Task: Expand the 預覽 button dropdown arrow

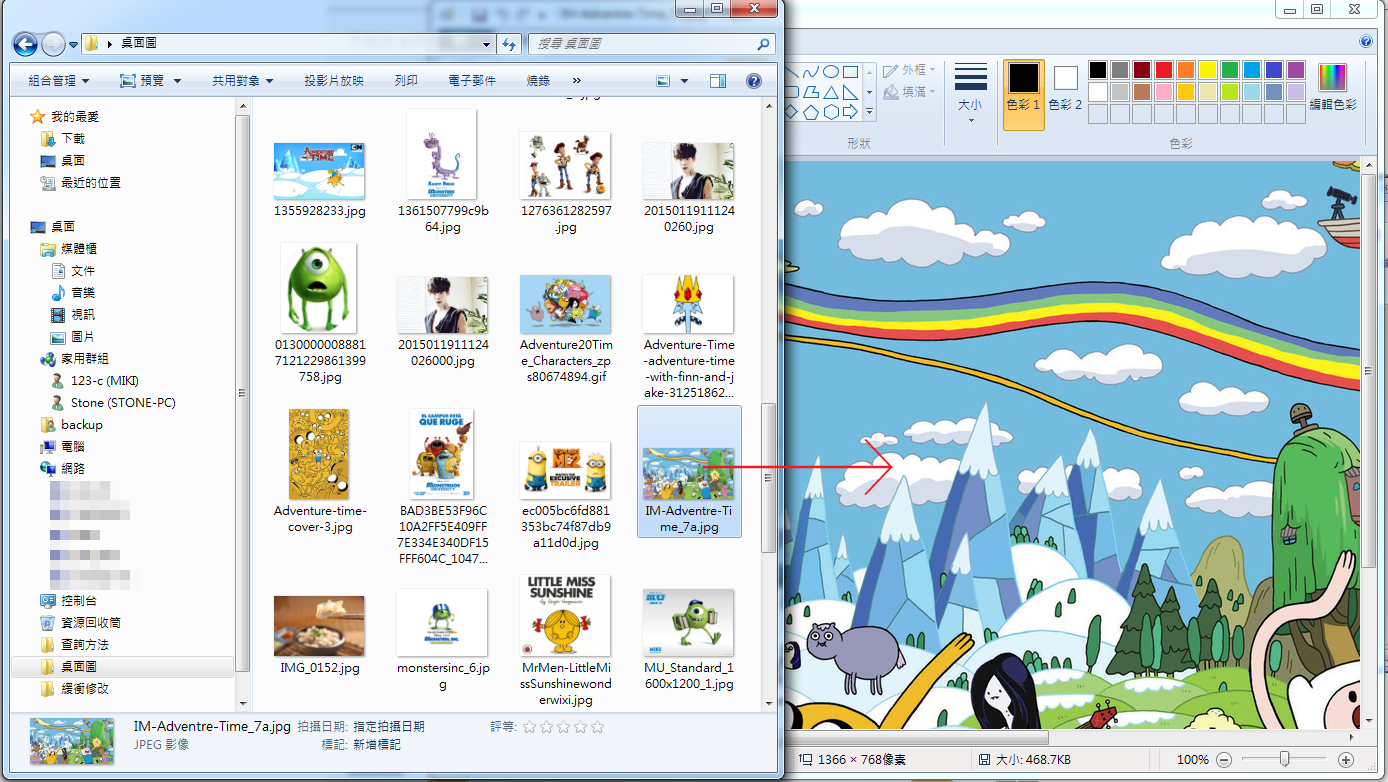Action: (177, 81)
